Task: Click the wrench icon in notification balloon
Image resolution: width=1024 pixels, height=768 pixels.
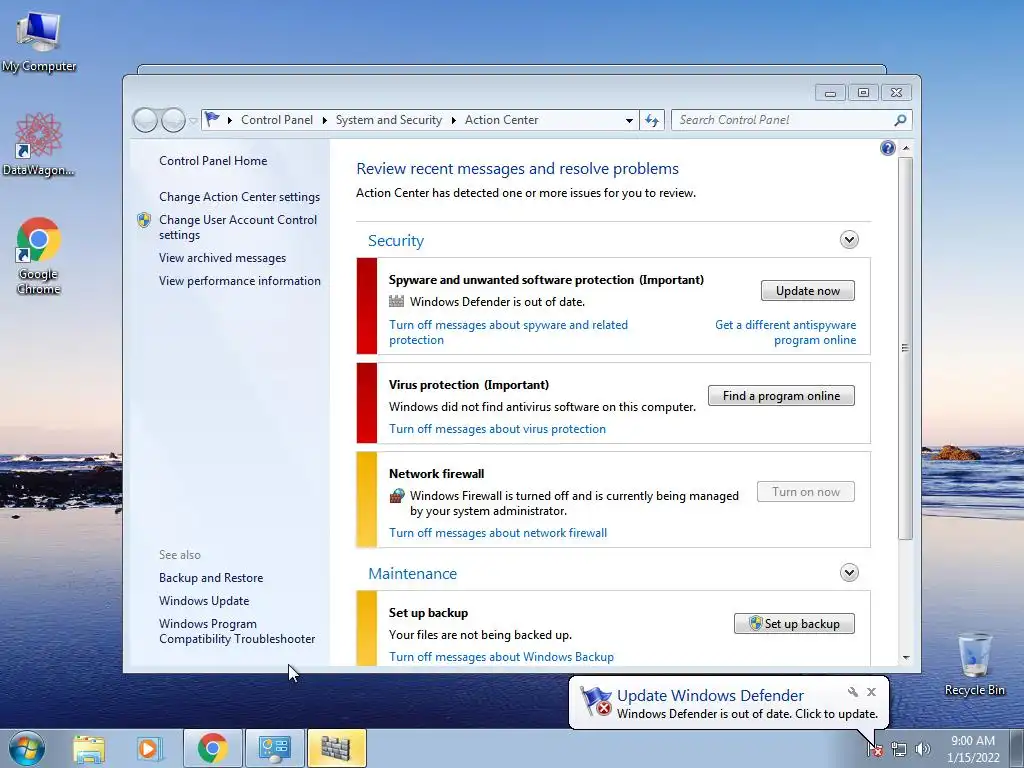Action: point(852,692)
